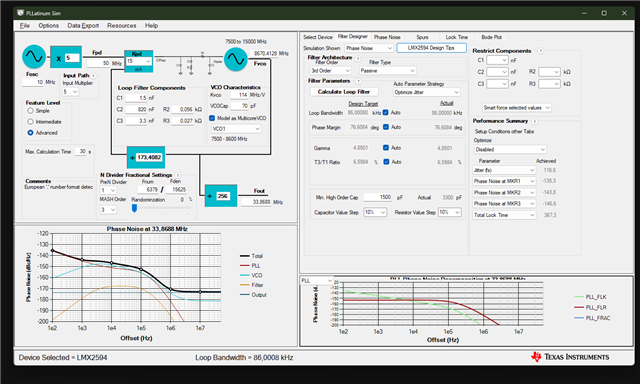Click the Max. Calculation Time field
This screenshot has width=640, height=384.
pos(80,151)
